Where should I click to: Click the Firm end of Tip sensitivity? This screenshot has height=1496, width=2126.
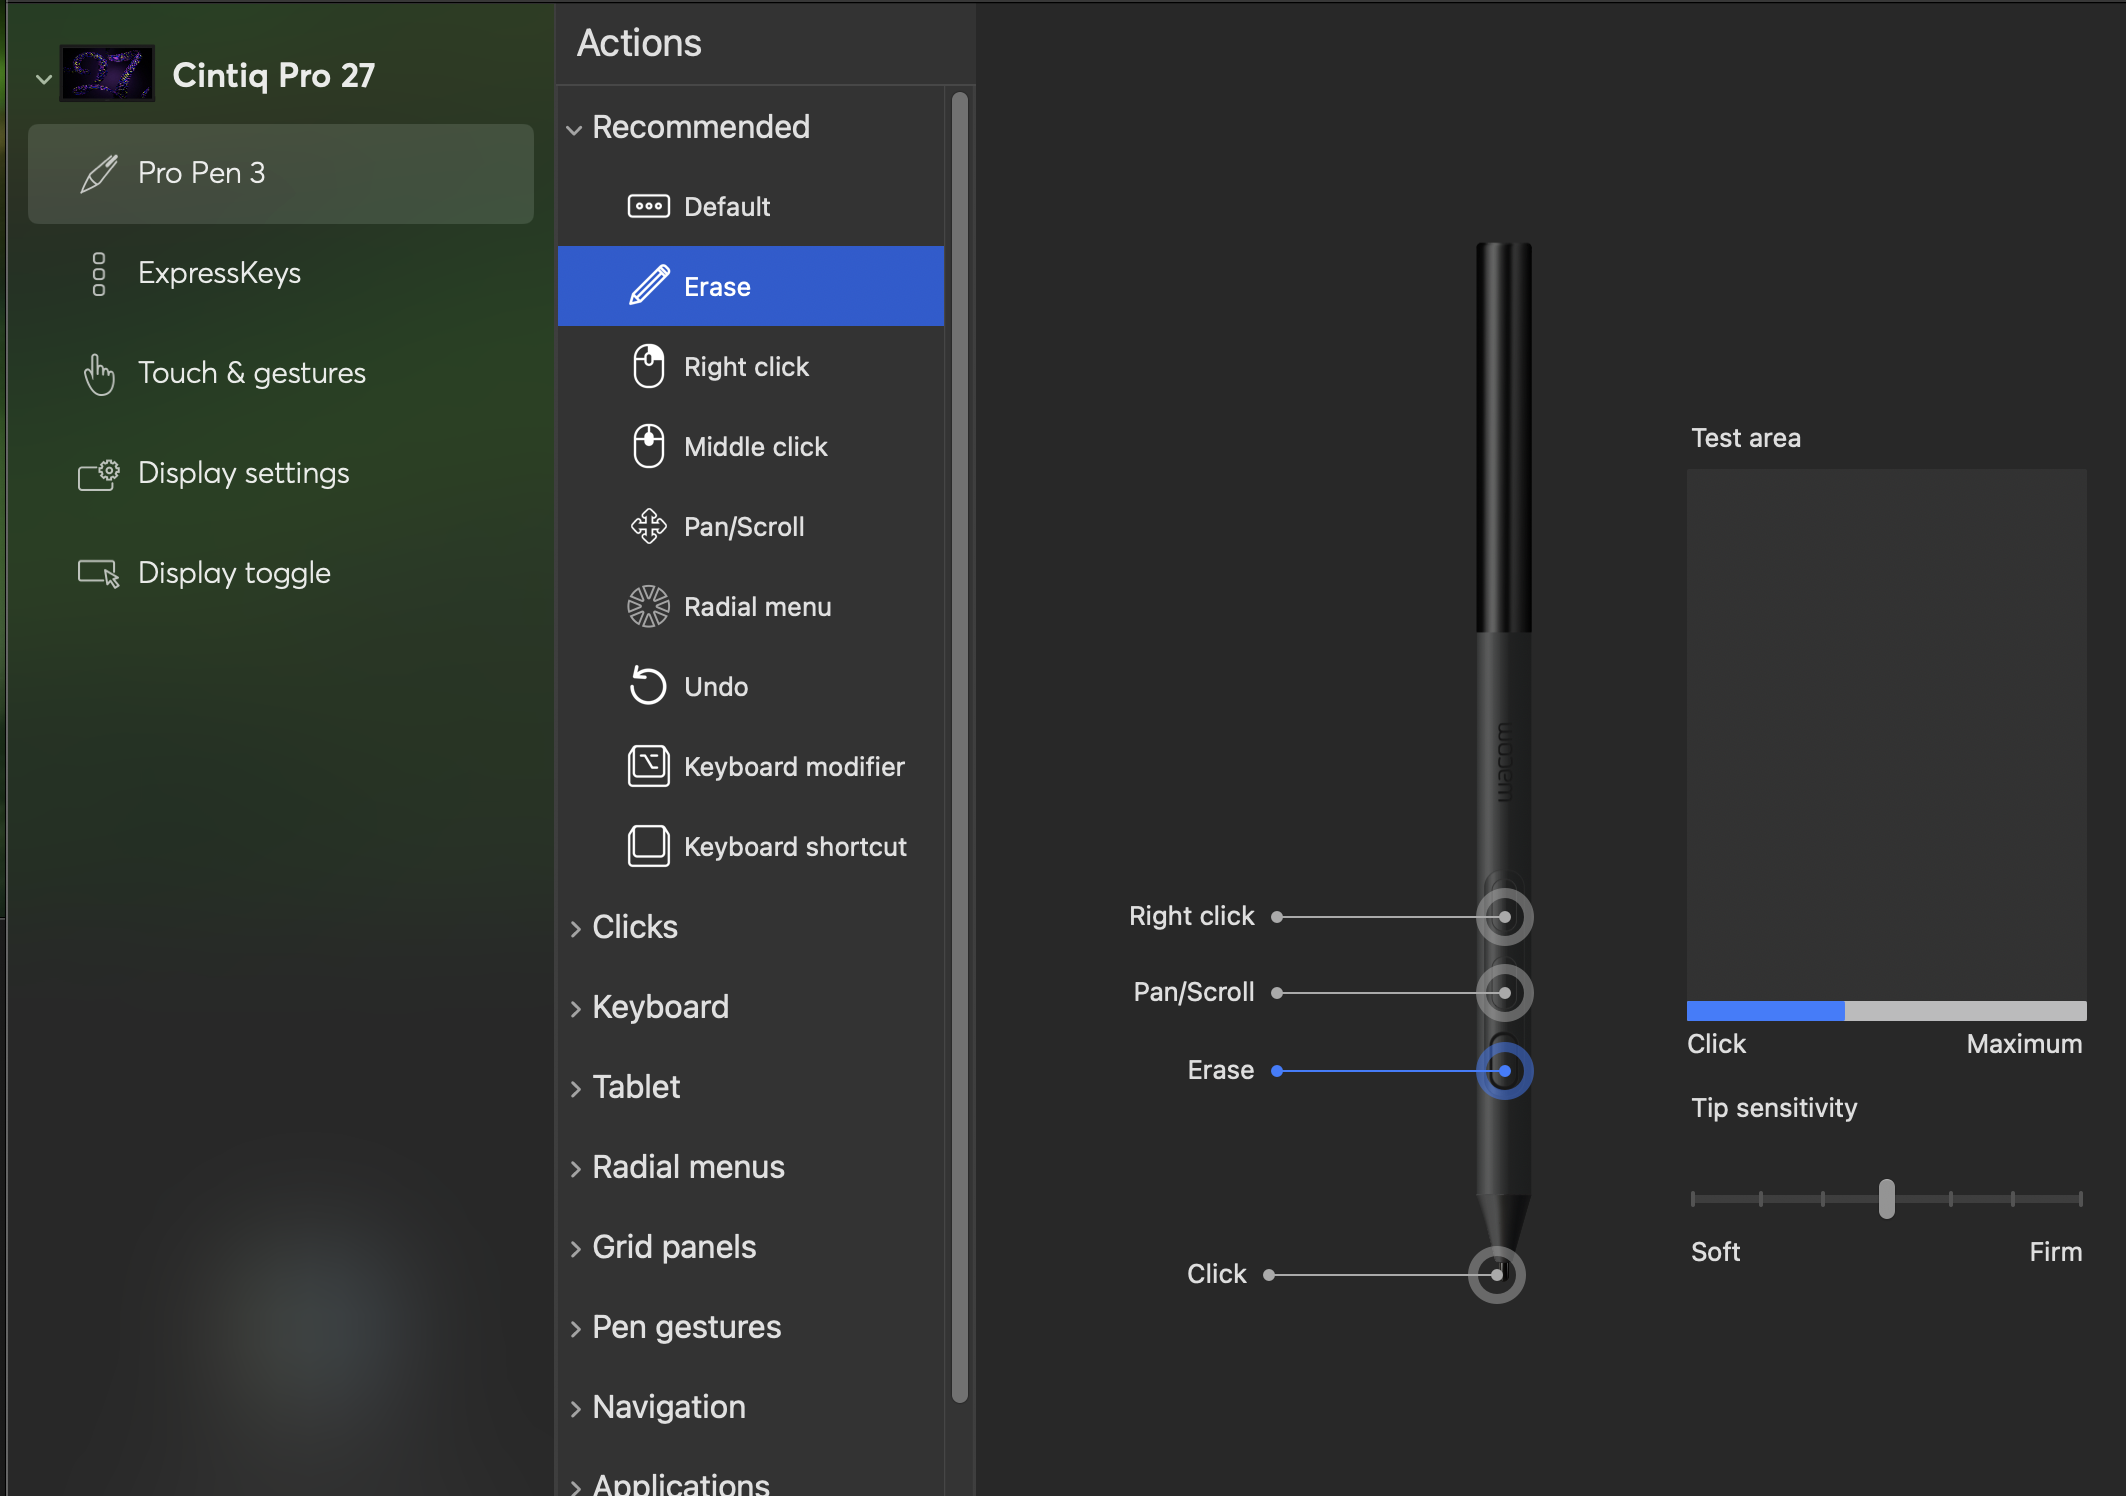click(2055, 1252)
